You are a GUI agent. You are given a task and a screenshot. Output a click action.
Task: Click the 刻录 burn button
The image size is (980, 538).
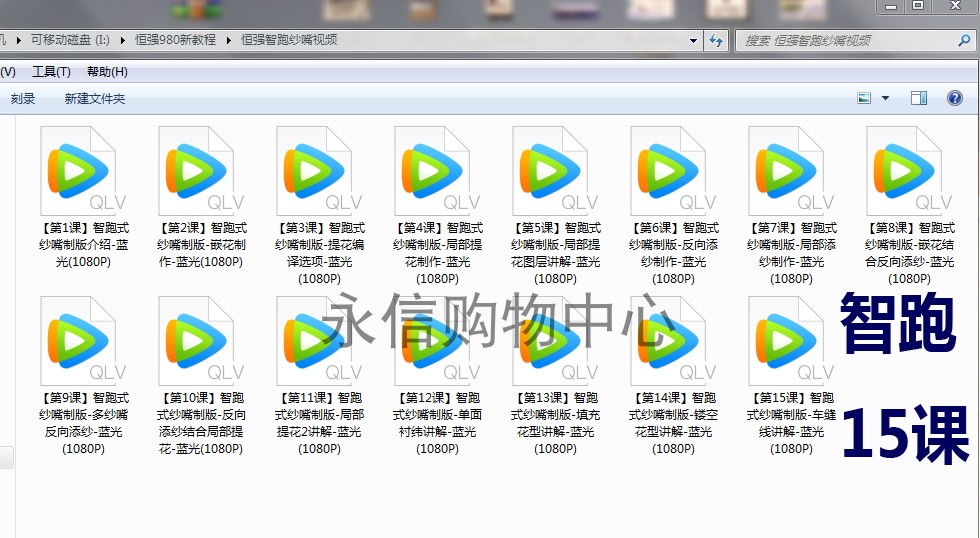(x=23, y=99)
